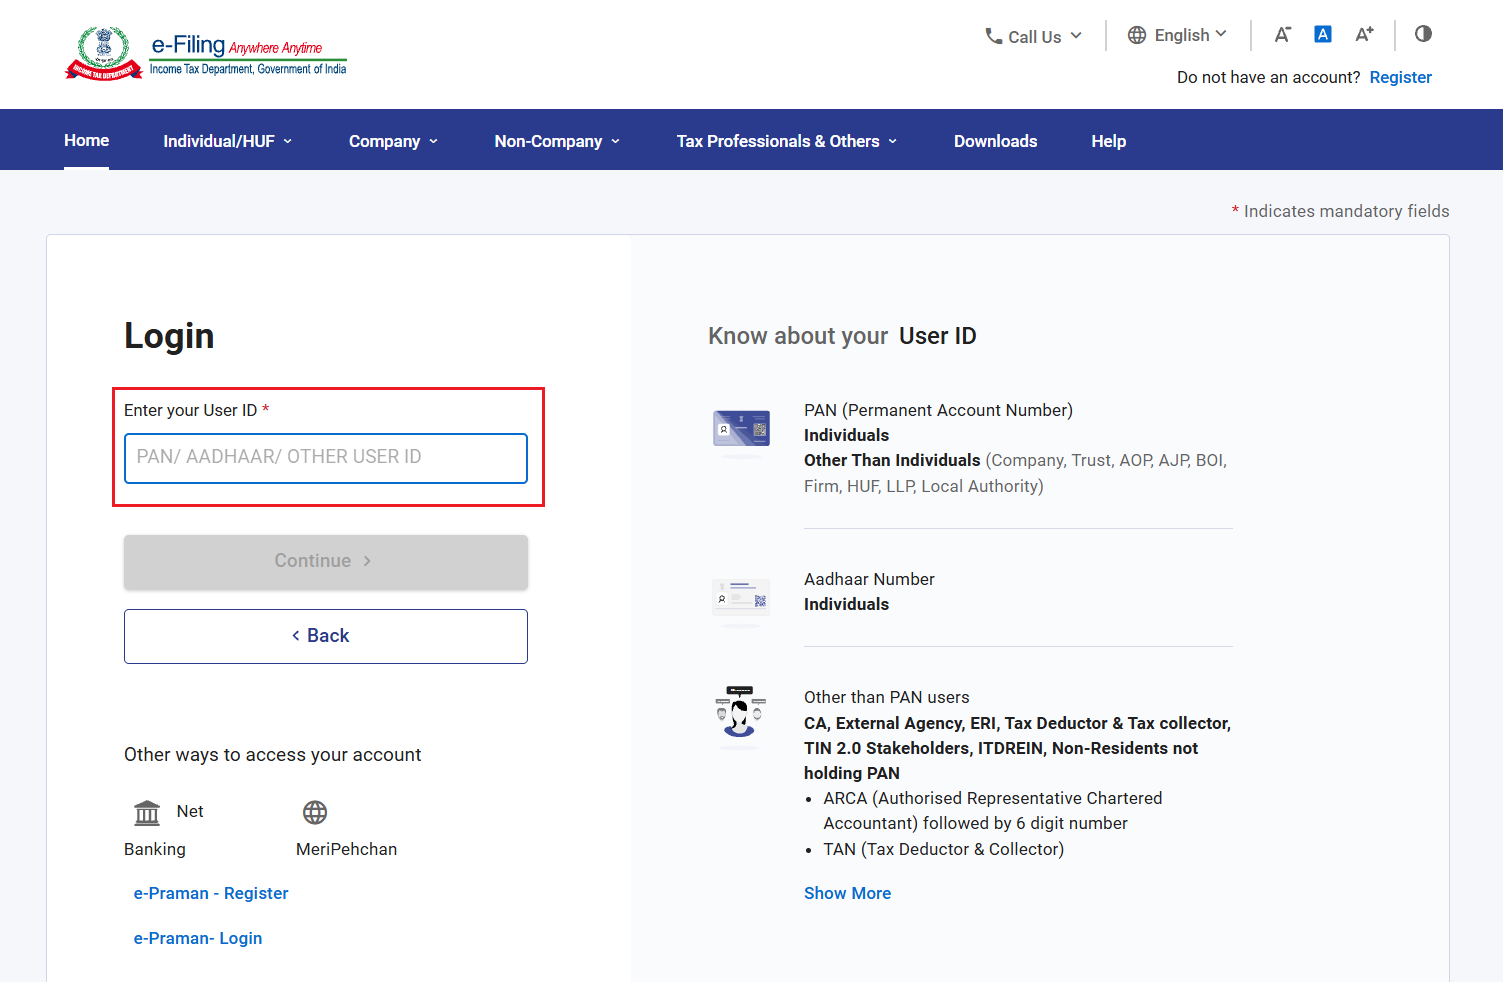Click the Register link
Viewport: 1503px width, 982px height.
pyautogui.click(x=1400, y=77)
